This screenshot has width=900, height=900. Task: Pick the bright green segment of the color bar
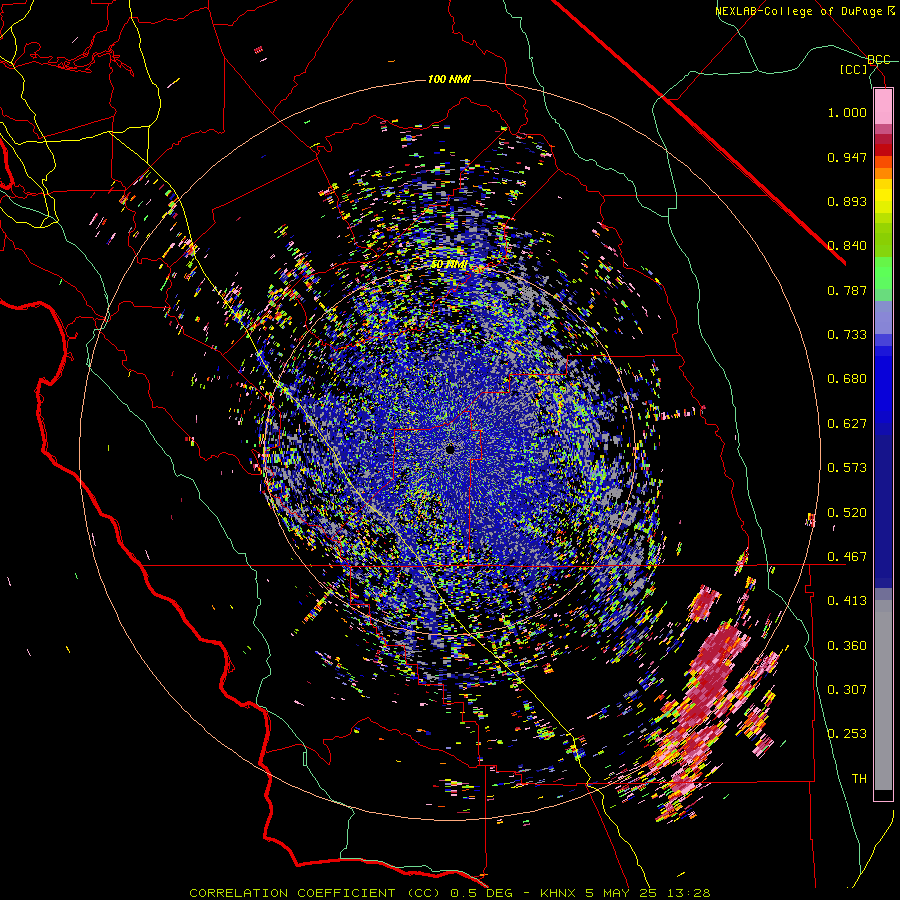tap(883, 273)
